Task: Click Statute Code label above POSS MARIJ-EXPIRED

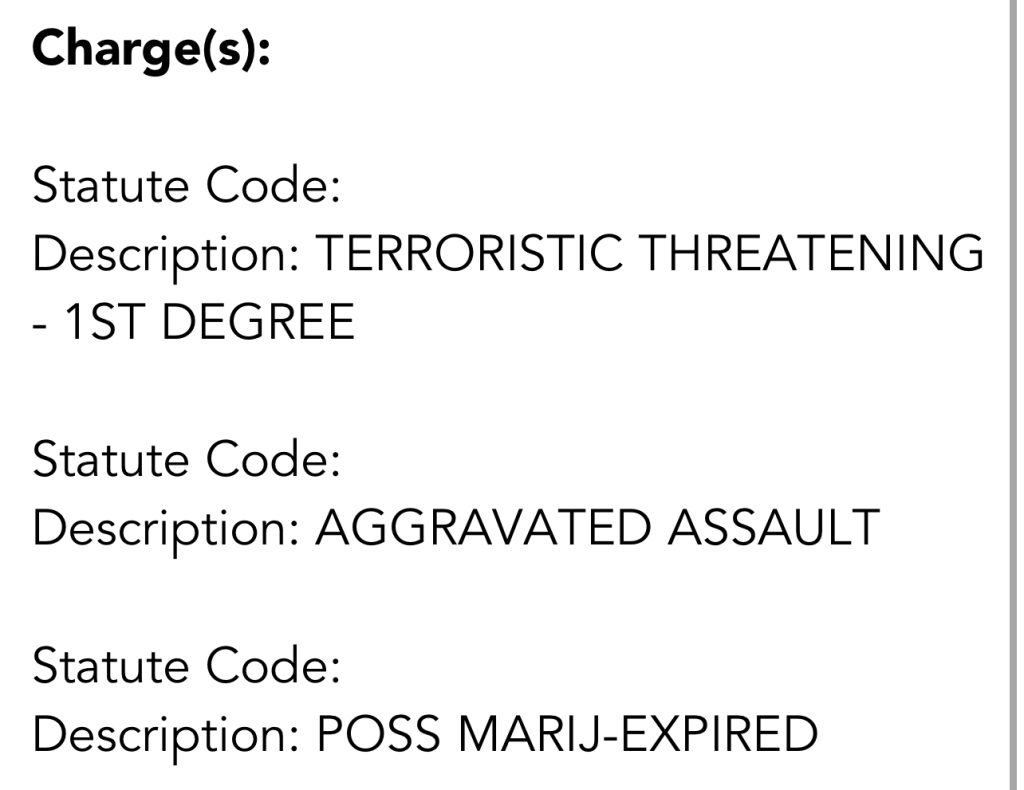Action: pos(187,666)
